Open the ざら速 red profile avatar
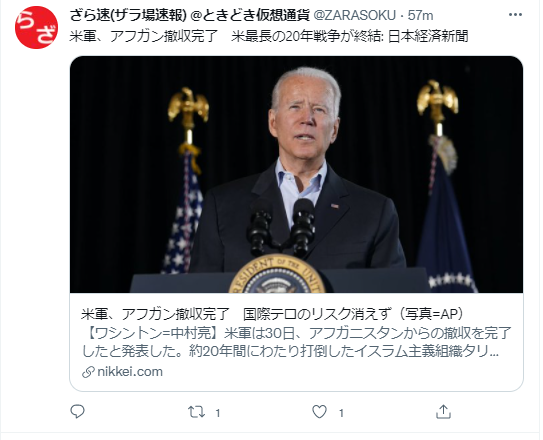543x440 pixels. point(36,27)
